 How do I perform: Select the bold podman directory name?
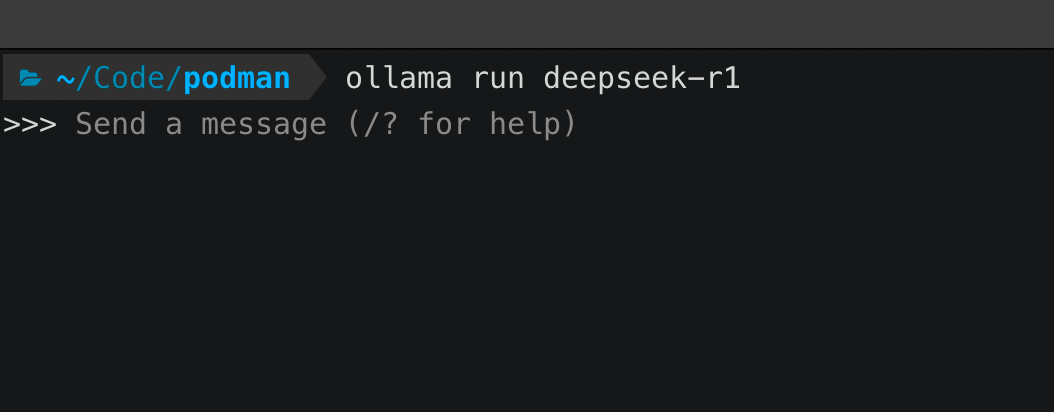(237, 78)
